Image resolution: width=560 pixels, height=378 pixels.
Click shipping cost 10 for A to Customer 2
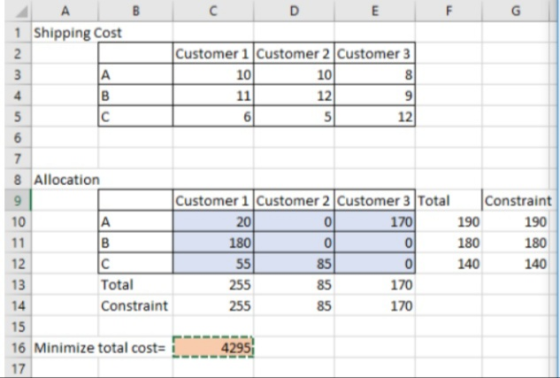coord(294,75)
